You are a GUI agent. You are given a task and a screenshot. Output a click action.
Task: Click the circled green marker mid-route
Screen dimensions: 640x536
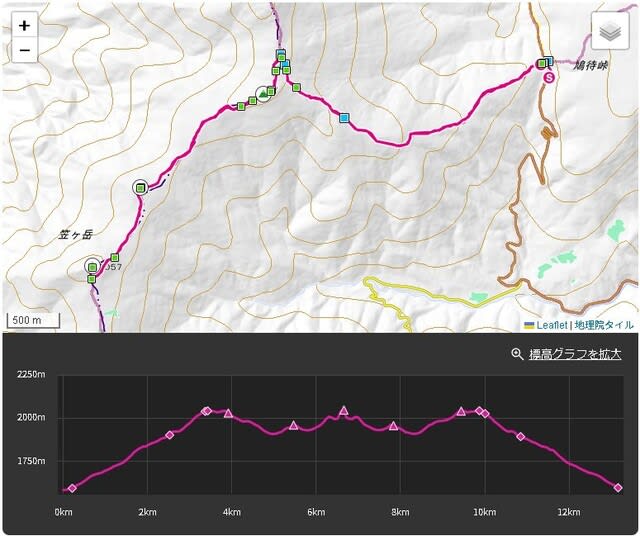tap(141, 186)
